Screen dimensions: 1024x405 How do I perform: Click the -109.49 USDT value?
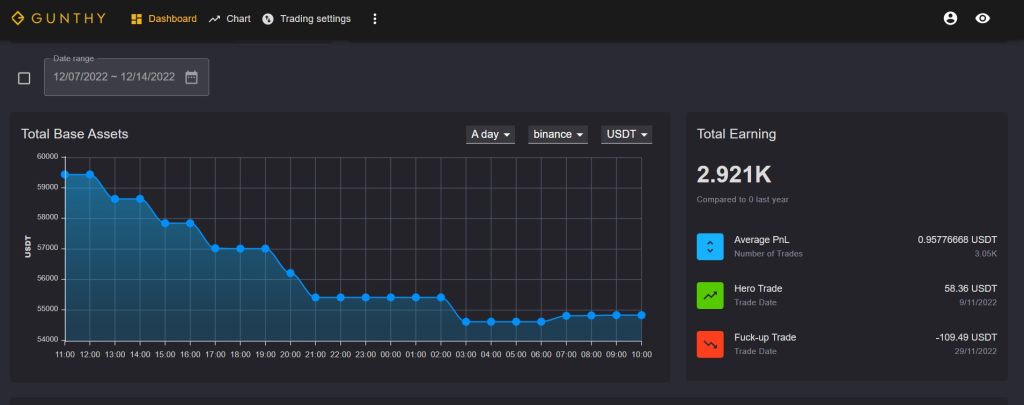(x=966, y=337)
